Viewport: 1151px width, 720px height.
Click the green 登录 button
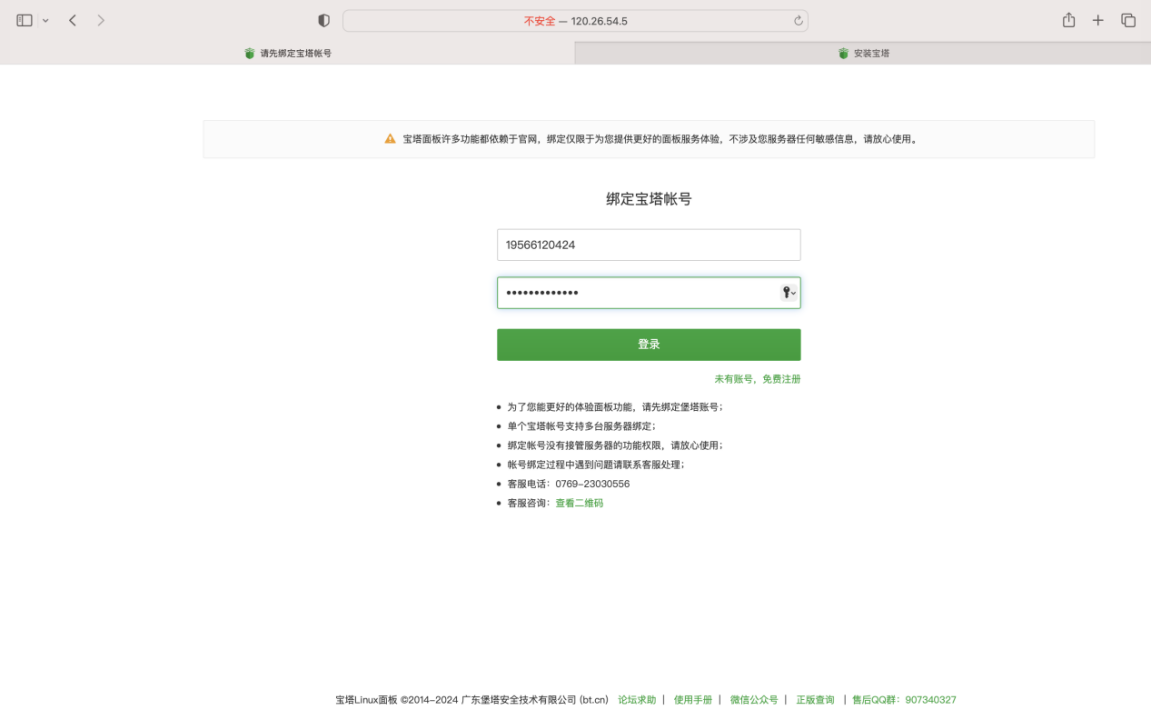(648, 344)
